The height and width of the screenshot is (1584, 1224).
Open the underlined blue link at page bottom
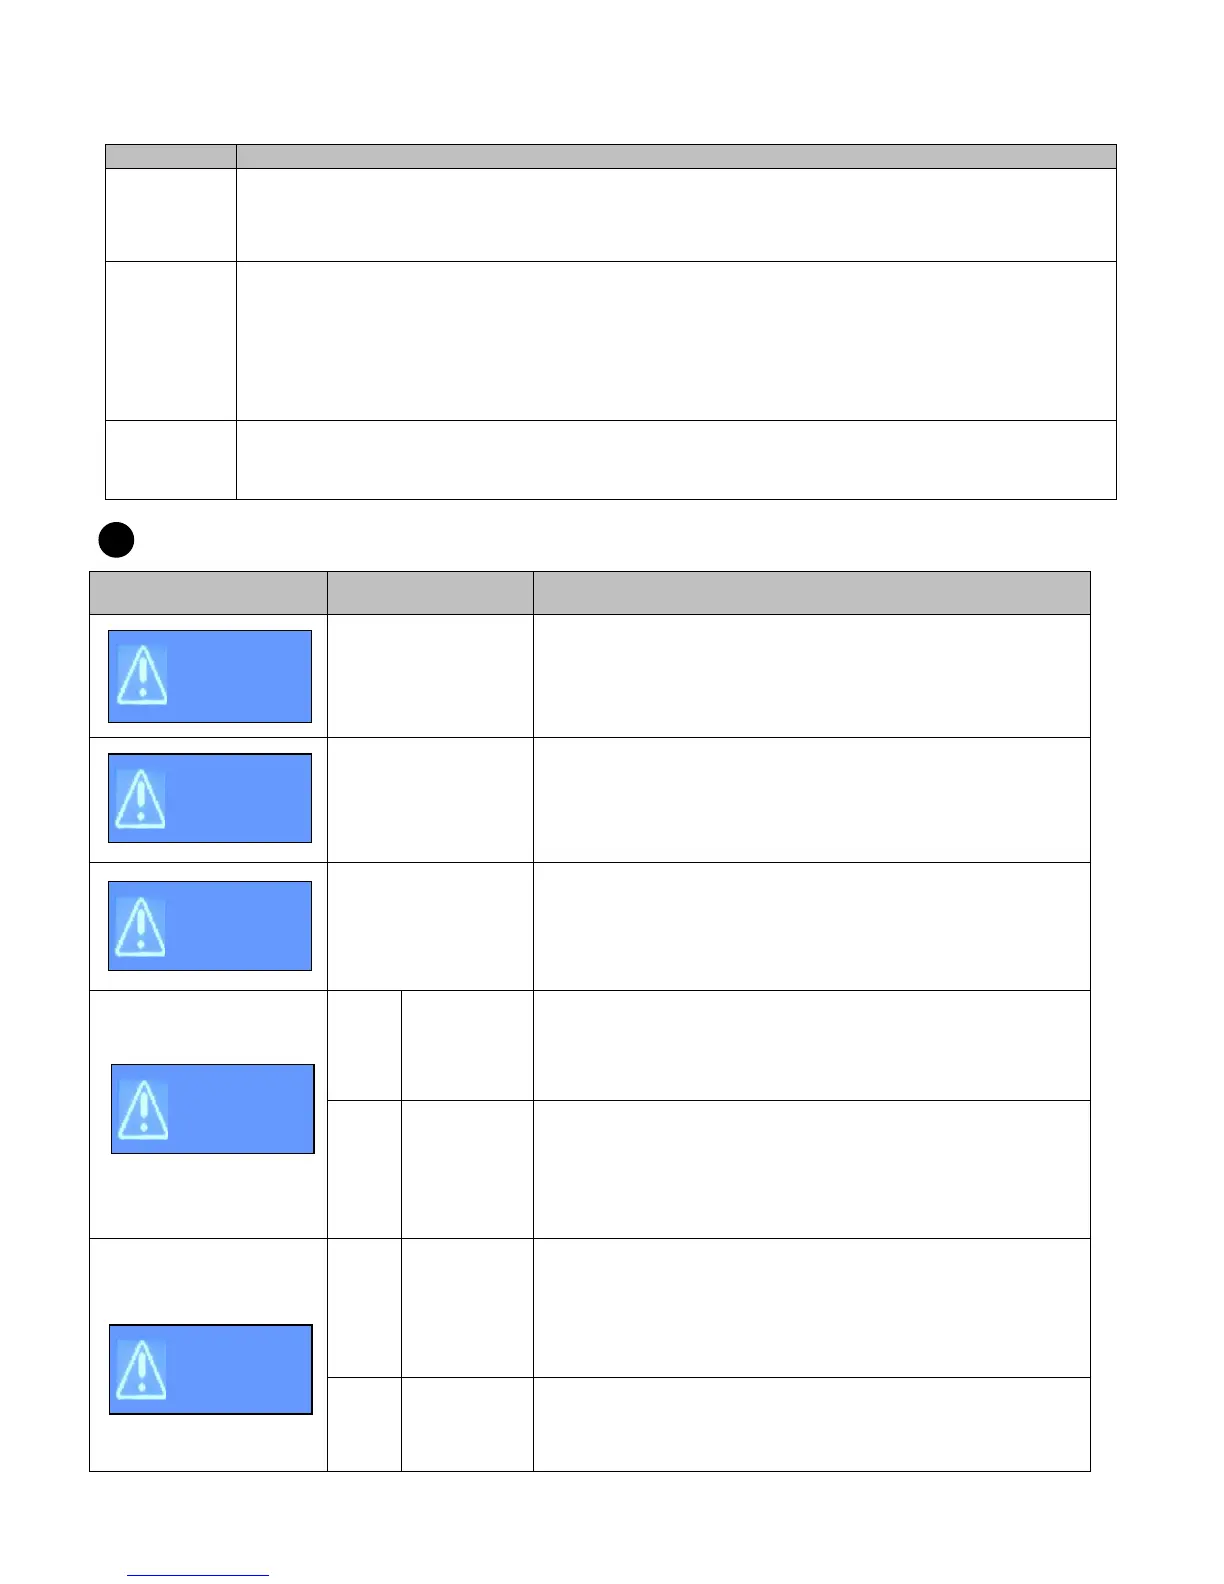[x=198, y=1575]
